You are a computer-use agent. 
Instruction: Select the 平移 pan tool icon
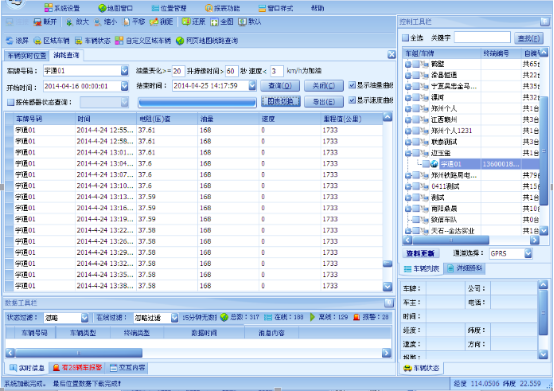126,22
